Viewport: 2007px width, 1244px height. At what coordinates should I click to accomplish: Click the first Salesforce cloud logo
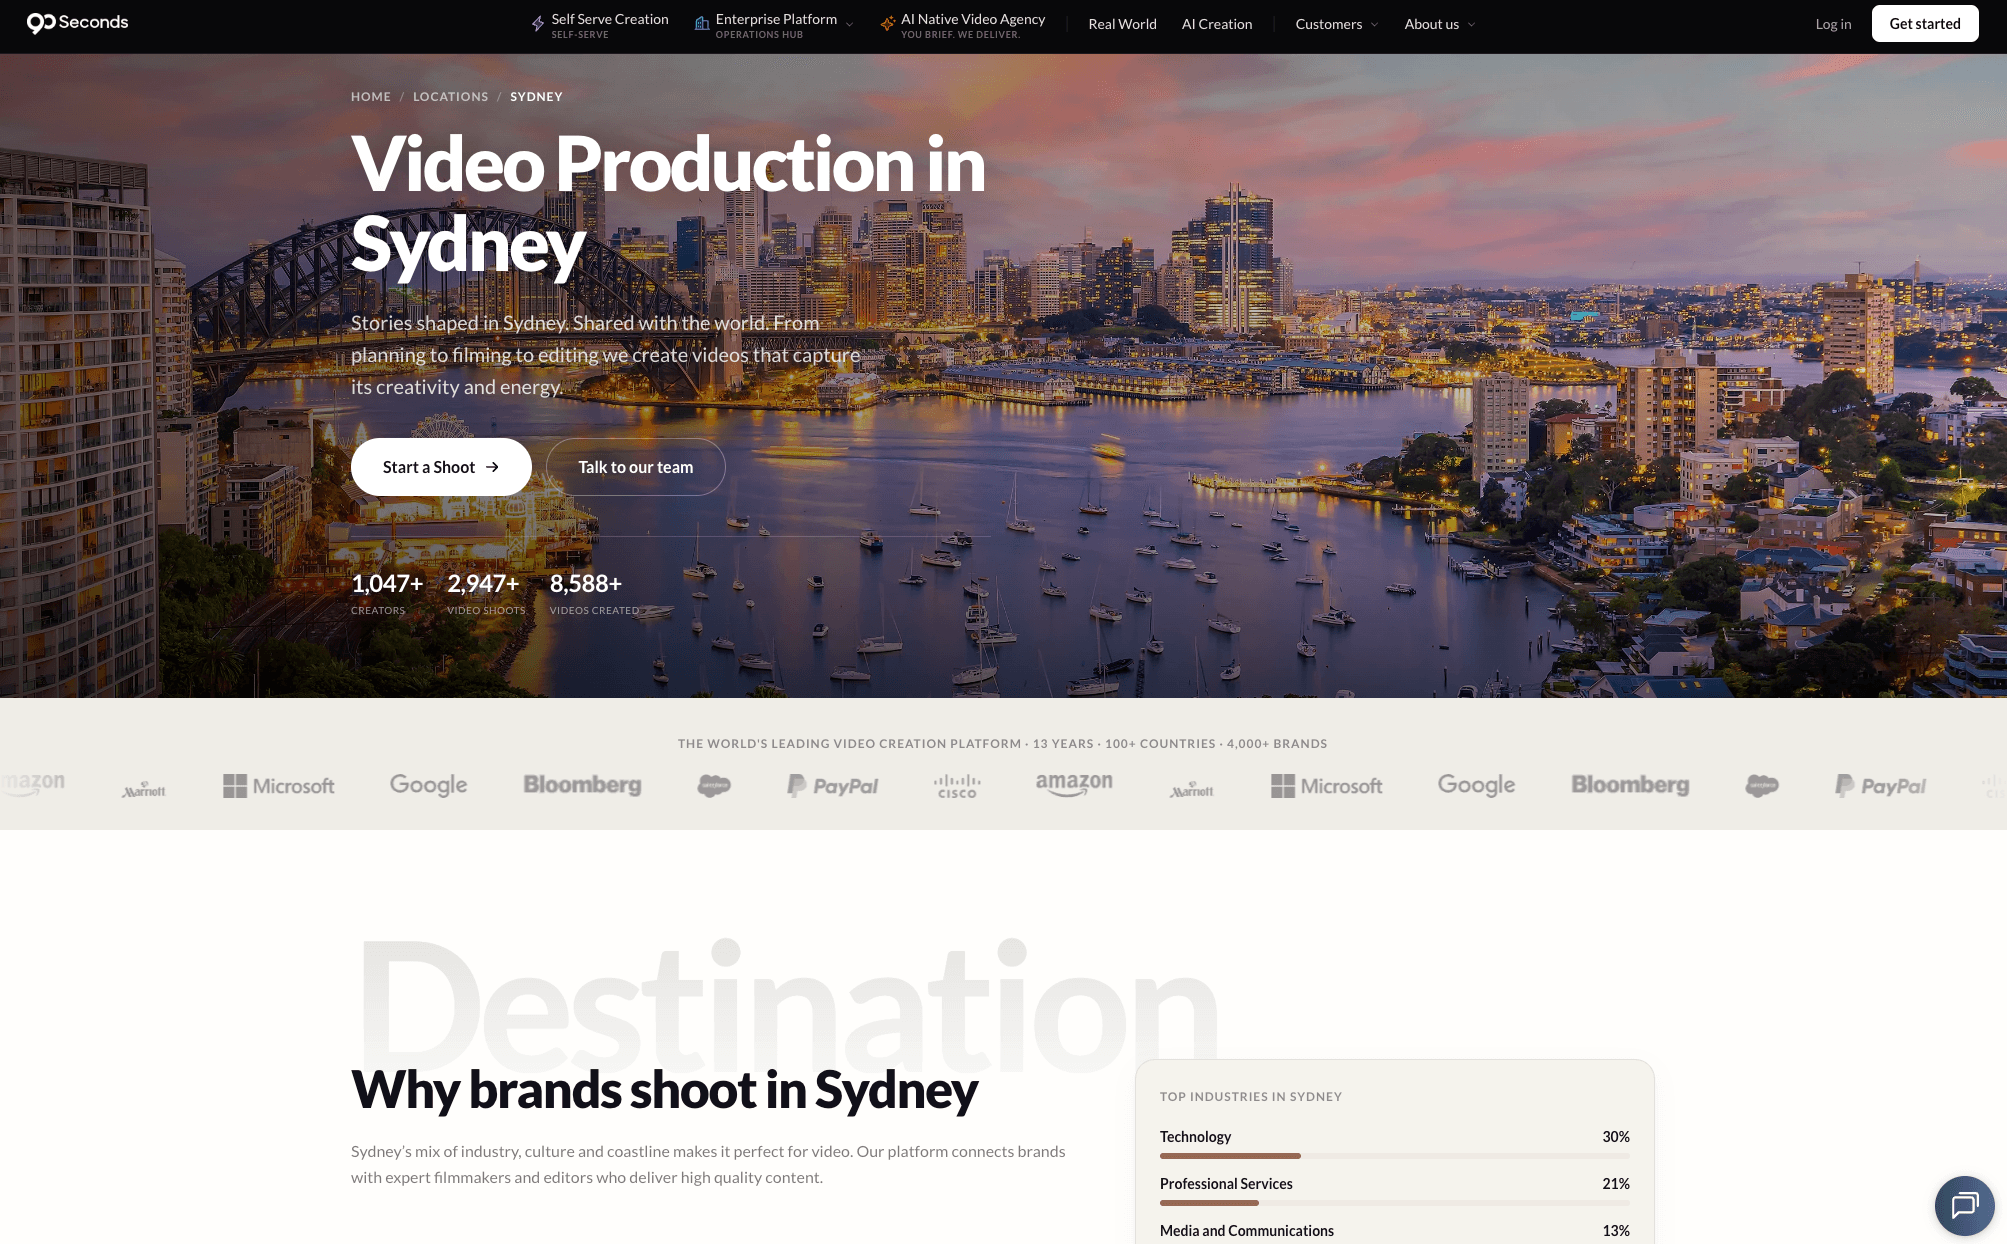(x=714, y=786)
